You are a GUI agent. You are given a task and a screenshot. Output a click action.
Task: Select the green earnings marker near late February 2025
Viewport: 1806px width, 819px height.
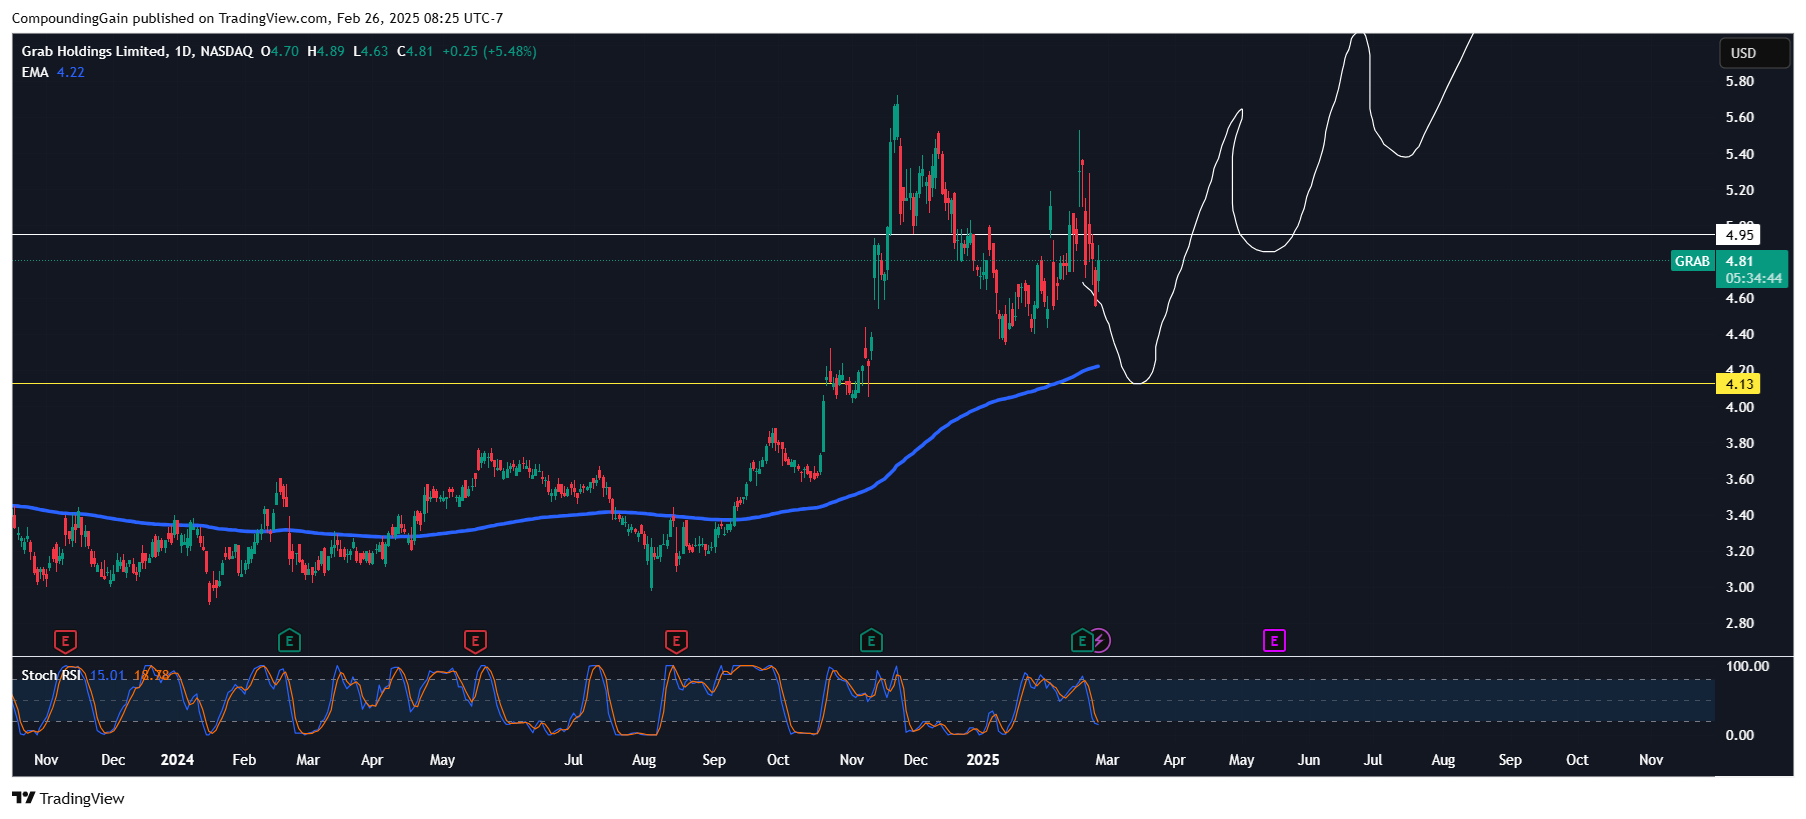click(x=1081, y=641)
